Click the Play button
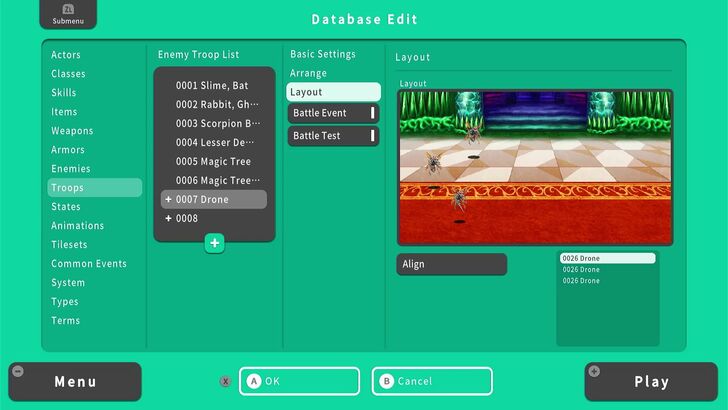Viewport: 728px width, 410px height. pyautogui.click(x=651, y=382)
